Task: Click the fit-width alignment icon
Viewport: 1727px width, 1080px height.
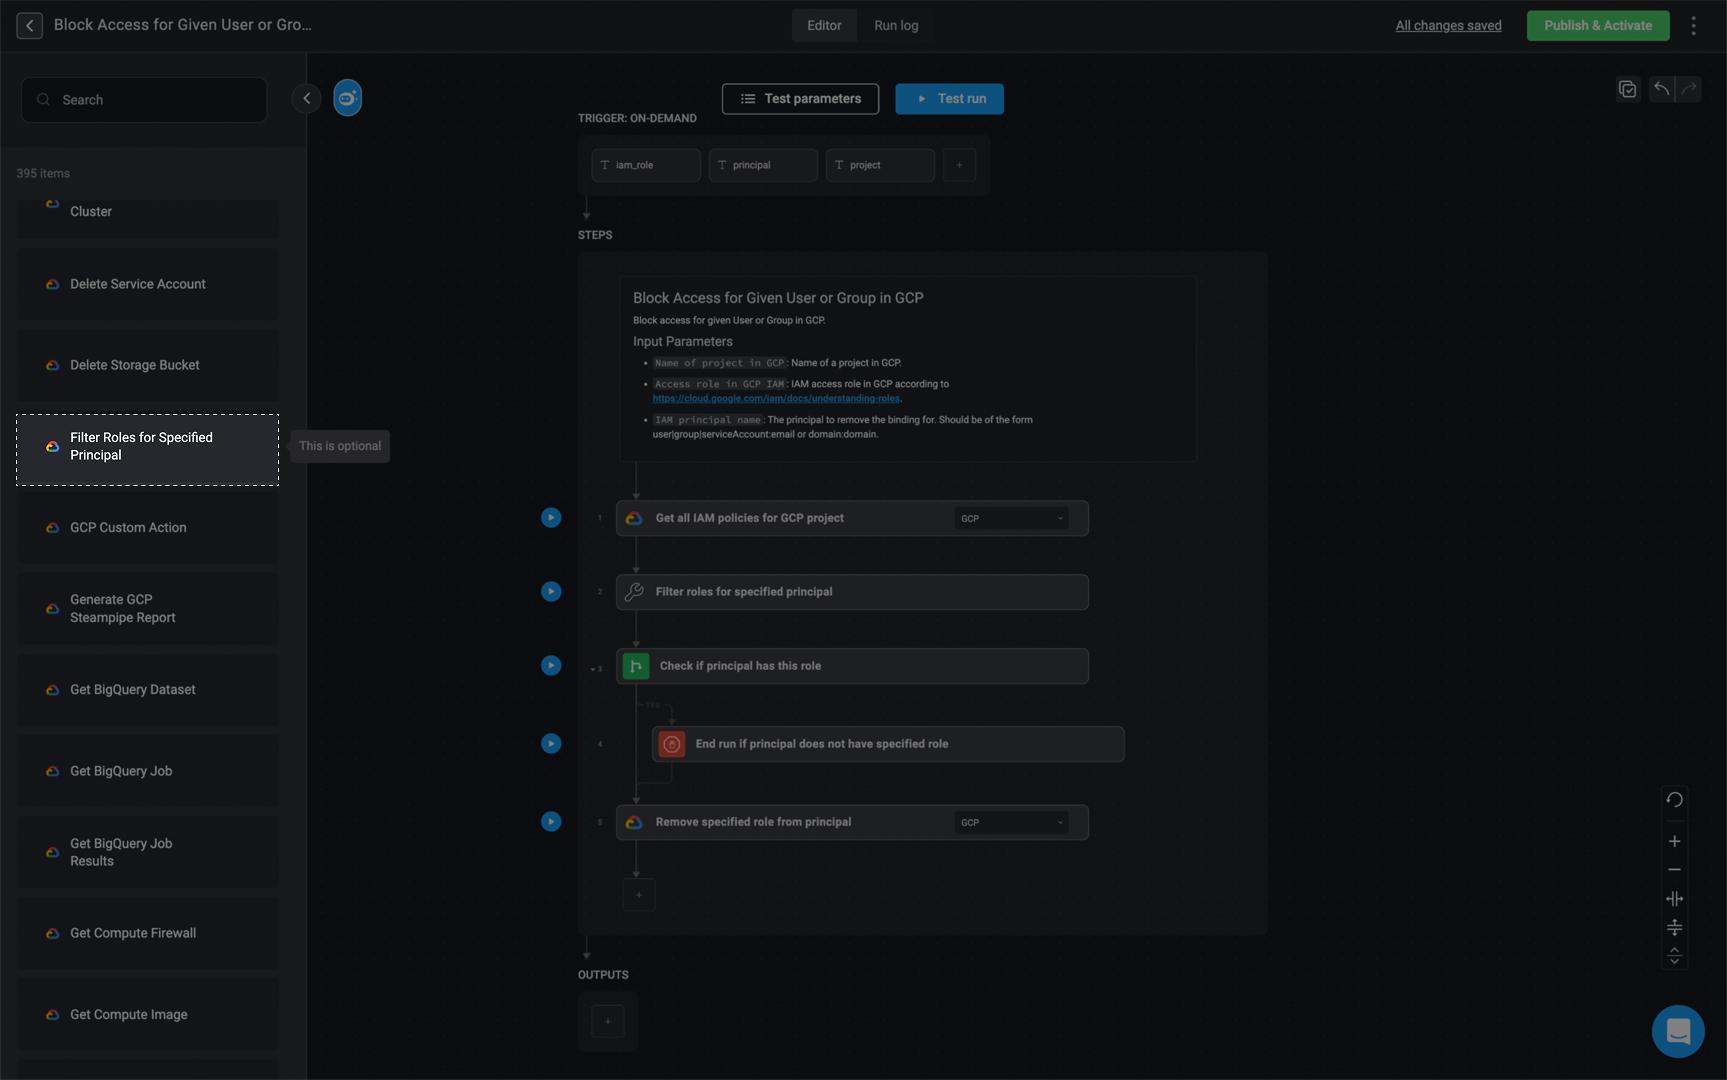Action: point(1675,899)
